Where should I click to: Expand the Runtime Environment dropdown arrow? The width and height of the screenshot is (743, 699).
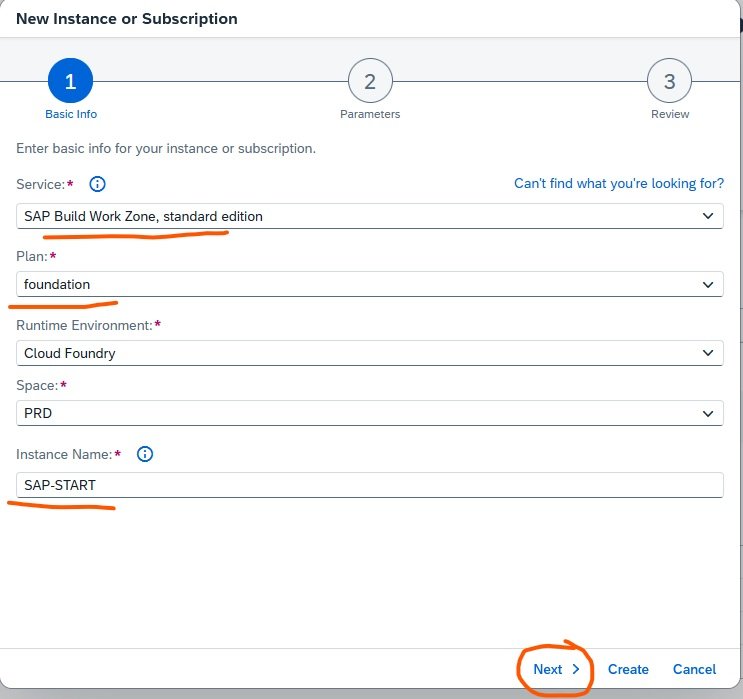pyautogui.click(x=708, y=352)
